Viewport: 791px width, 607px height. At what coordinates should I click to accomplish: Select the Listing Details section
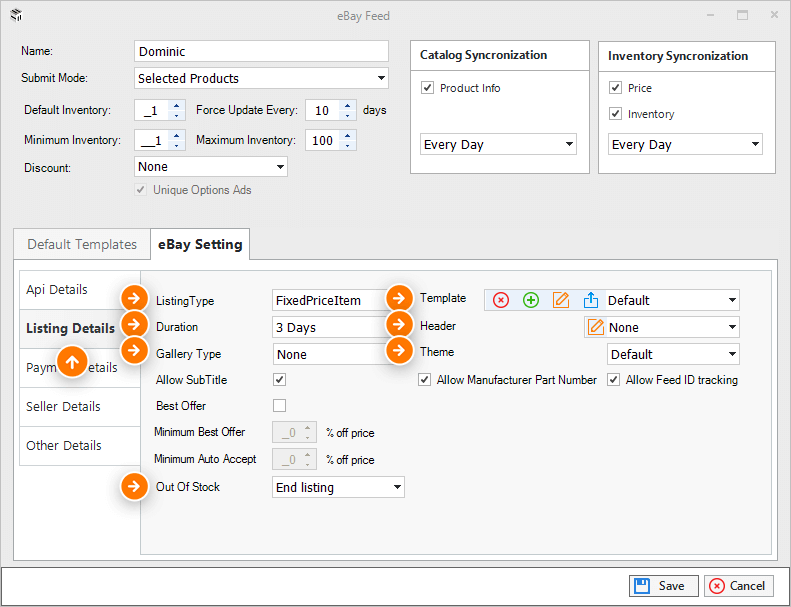click(80, 328)
